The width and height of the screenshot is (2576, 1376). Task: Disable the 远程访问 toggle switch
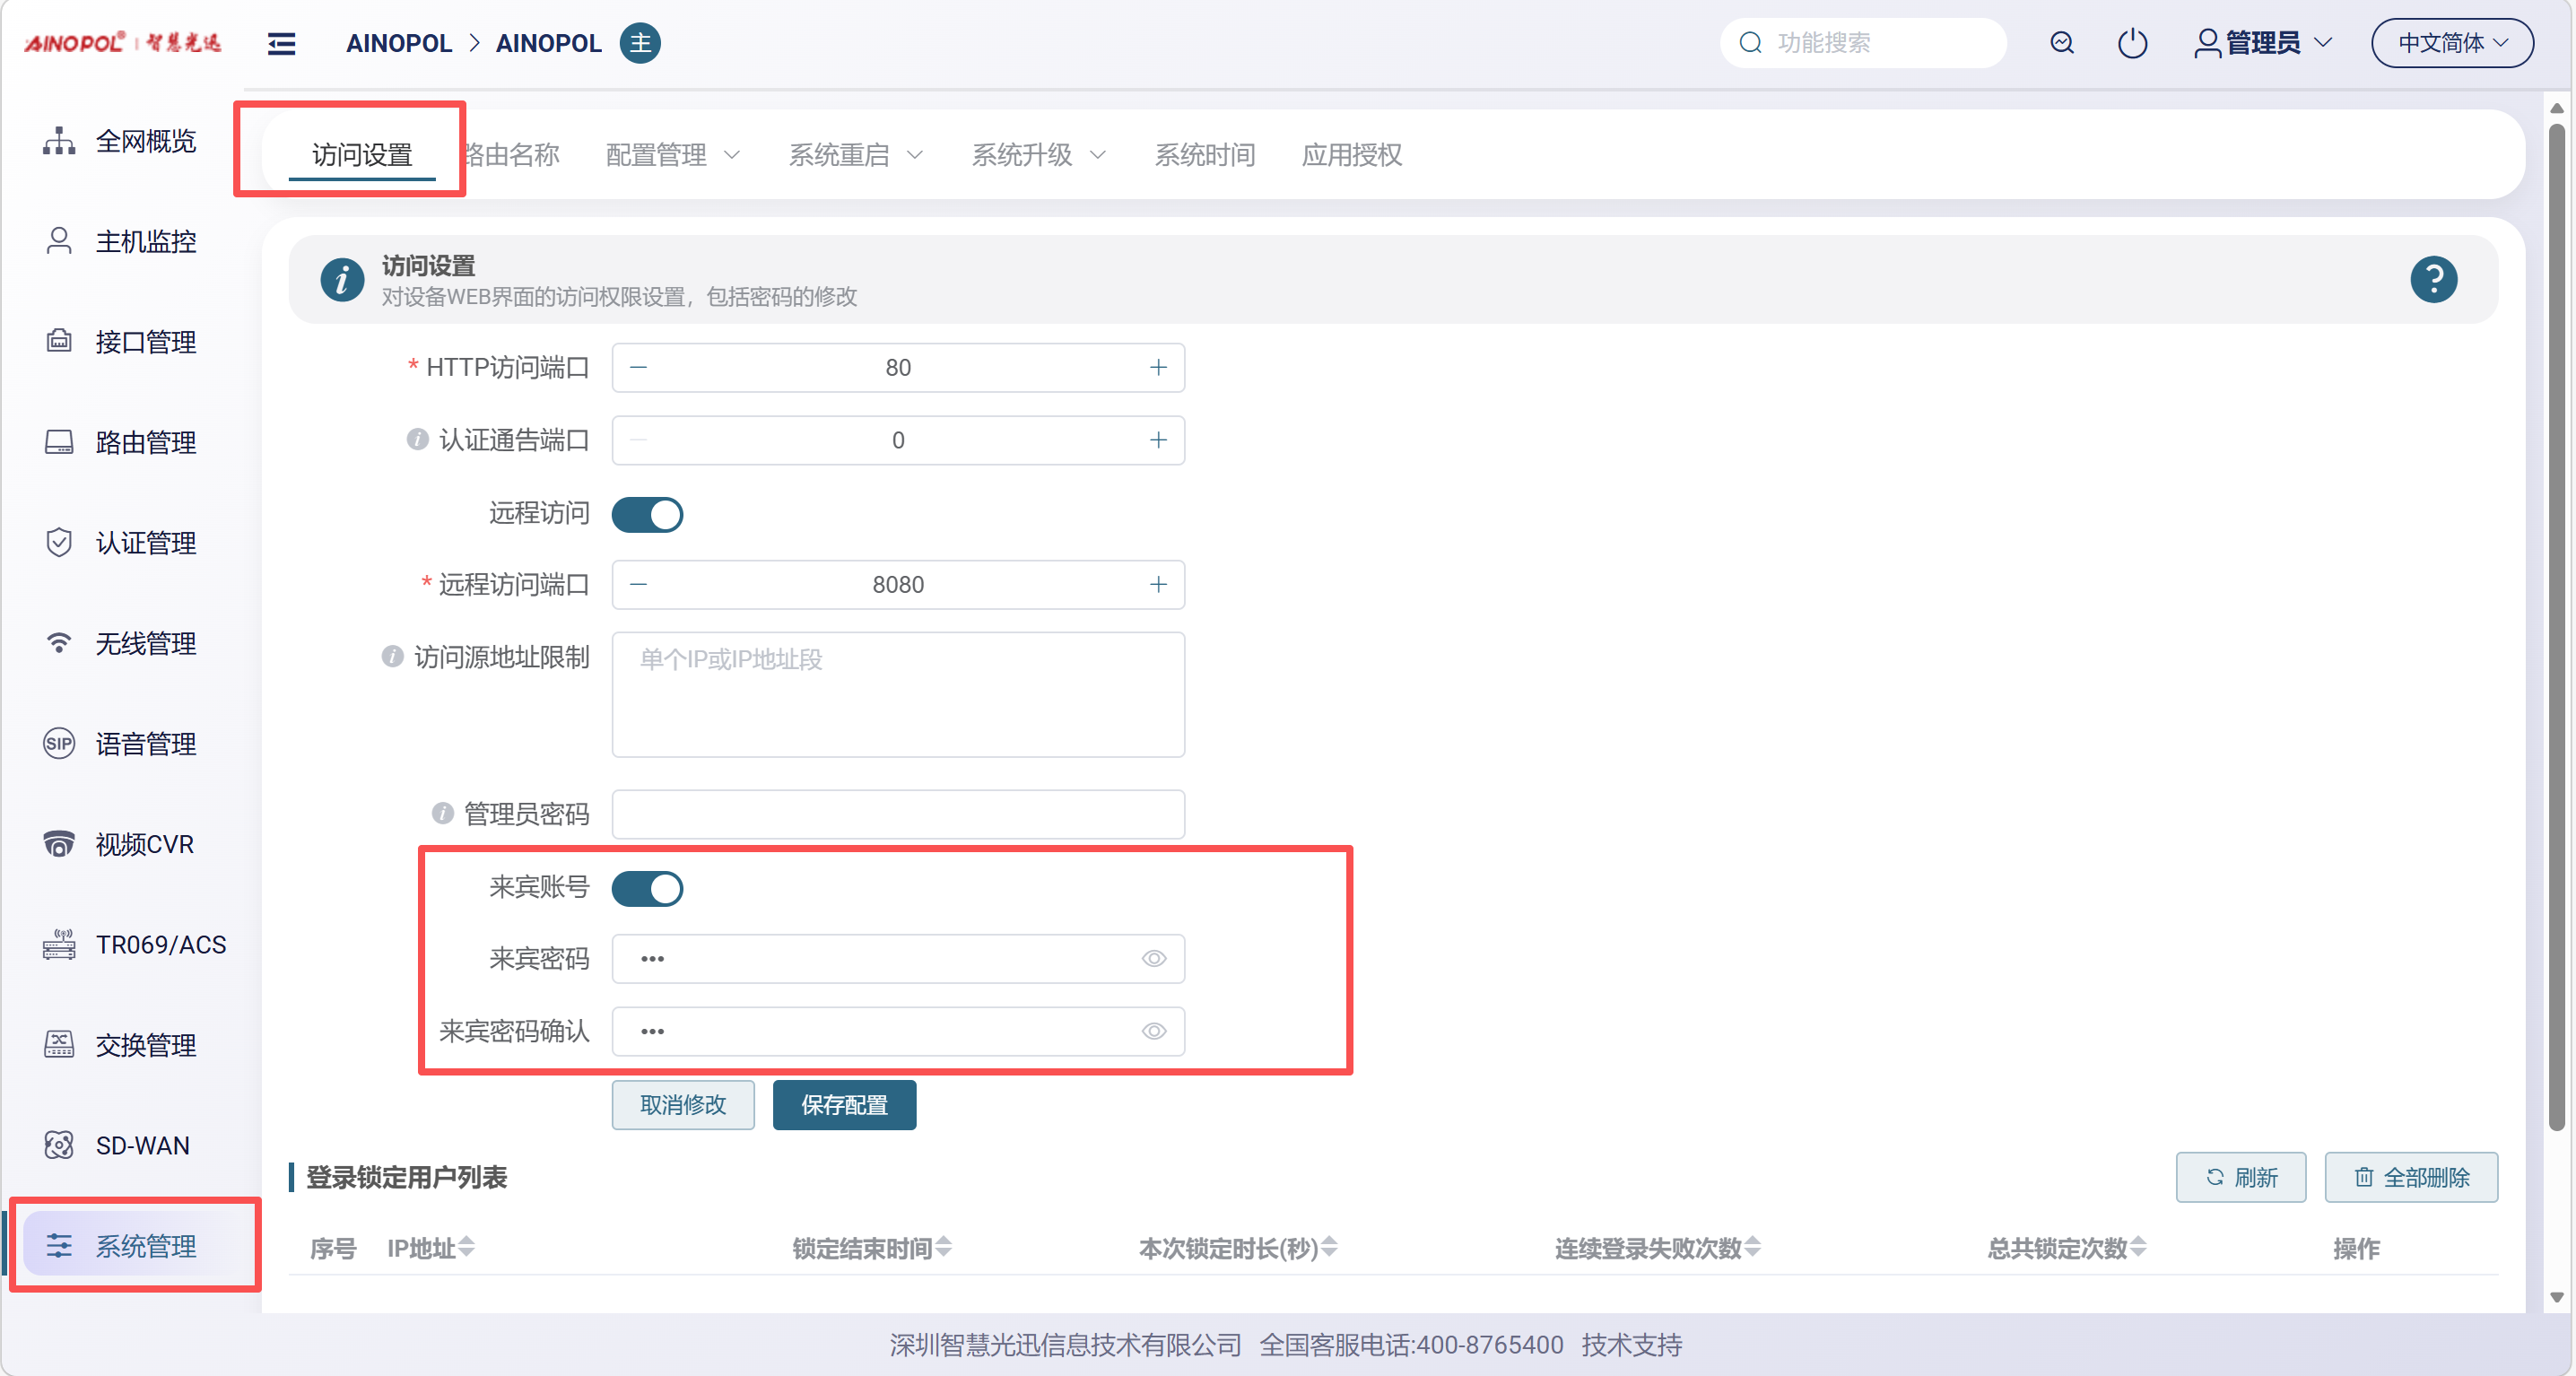[647, 514]
